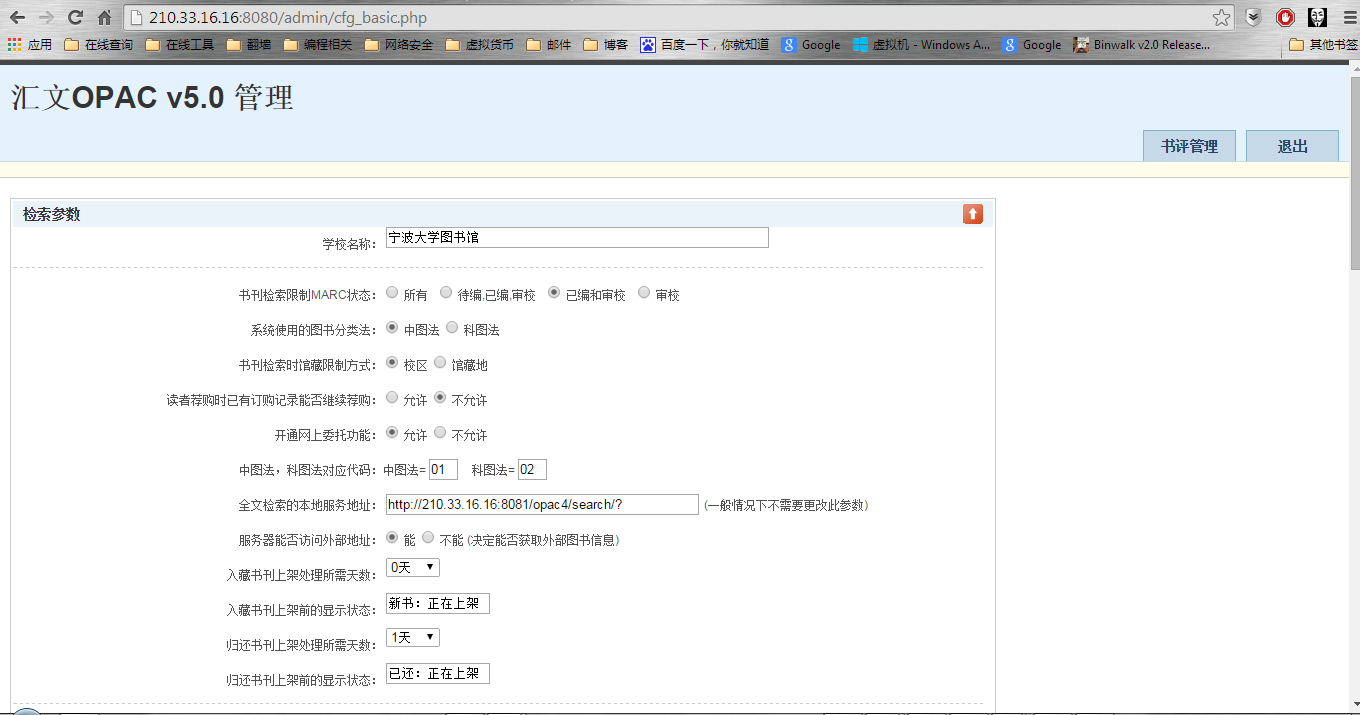Click the 汇文OPAC v5.0 管理 title
This screenshot has width=1360, height=715.
152,97
